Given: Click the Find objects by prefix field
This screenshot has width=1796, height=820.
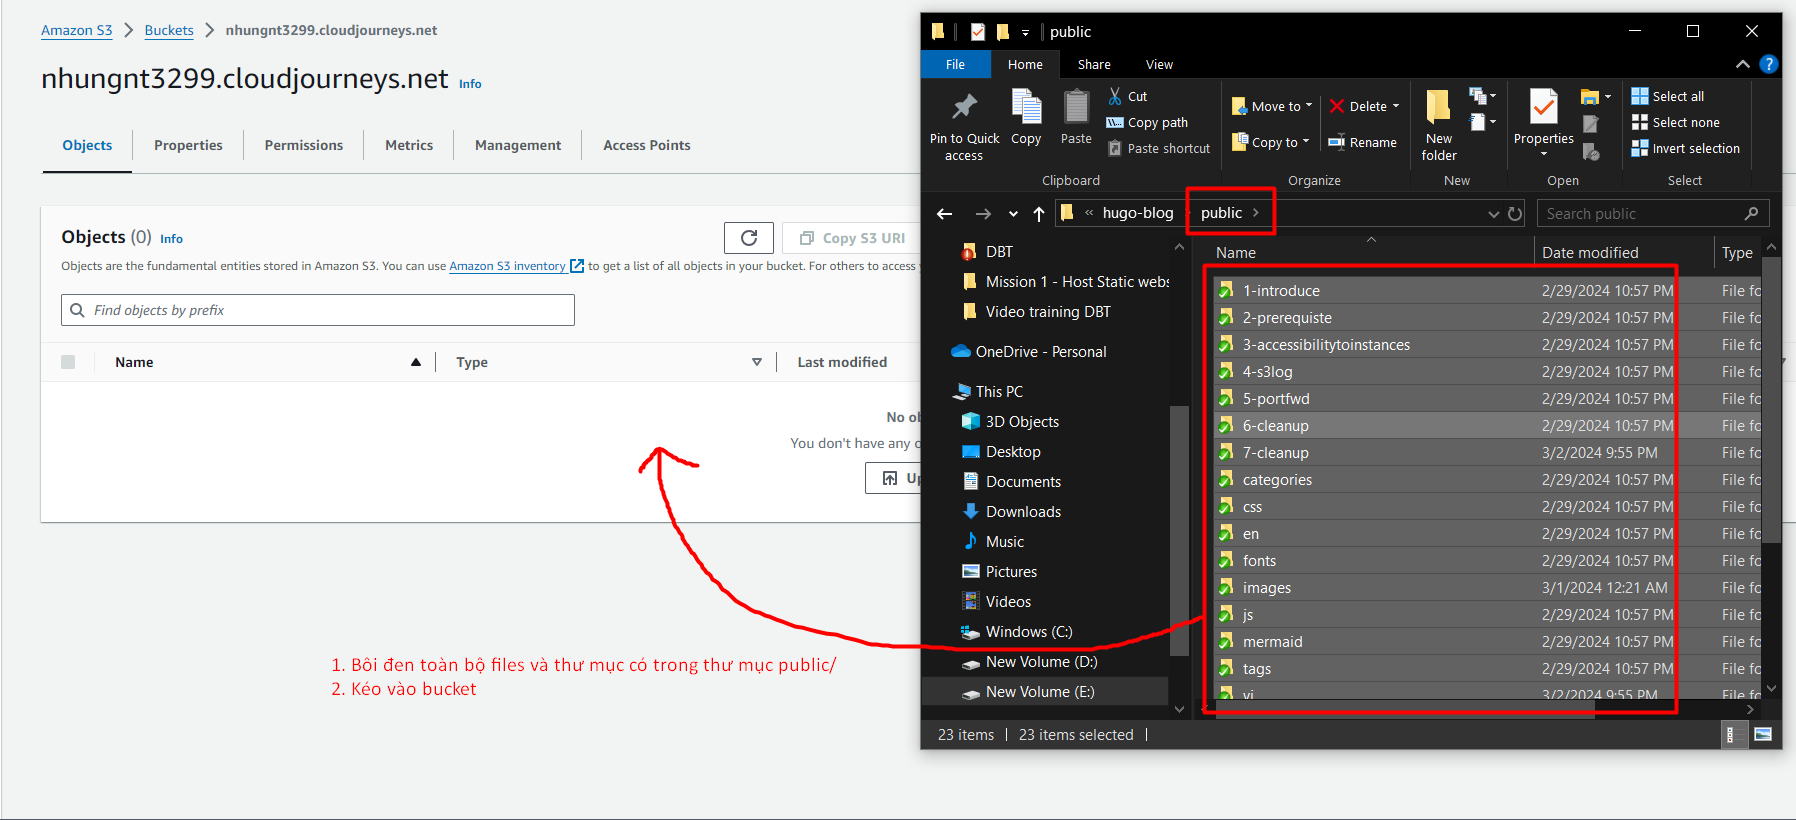Looking at the screenshot, I should tap(318, 310).
